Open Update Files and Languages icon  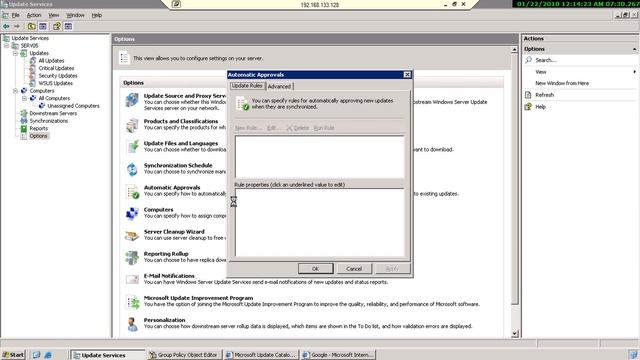(132, 147)
